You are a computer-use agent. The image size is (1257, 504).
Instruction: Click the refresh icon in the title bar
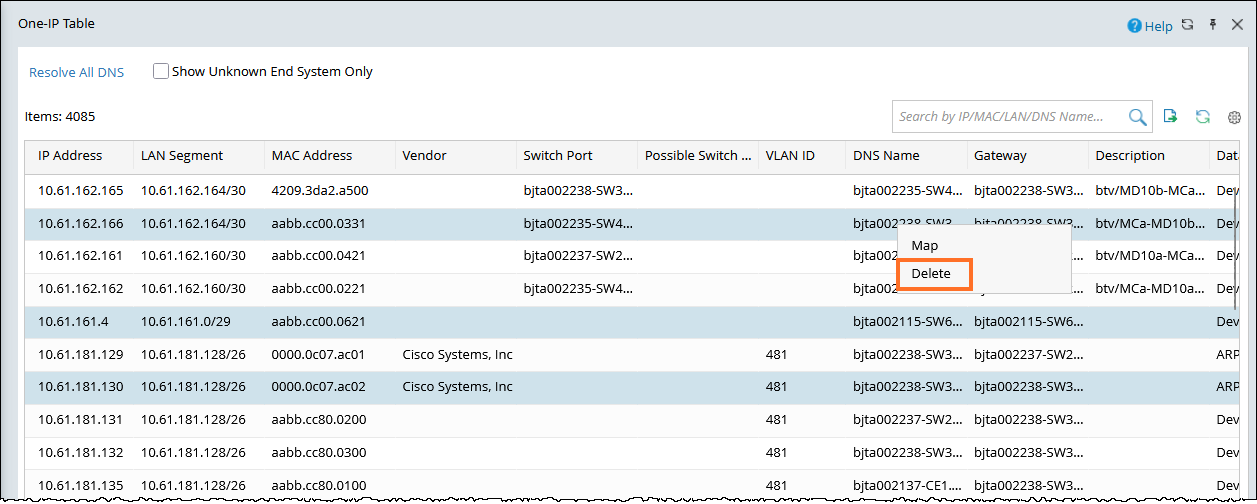[1187, 25]
